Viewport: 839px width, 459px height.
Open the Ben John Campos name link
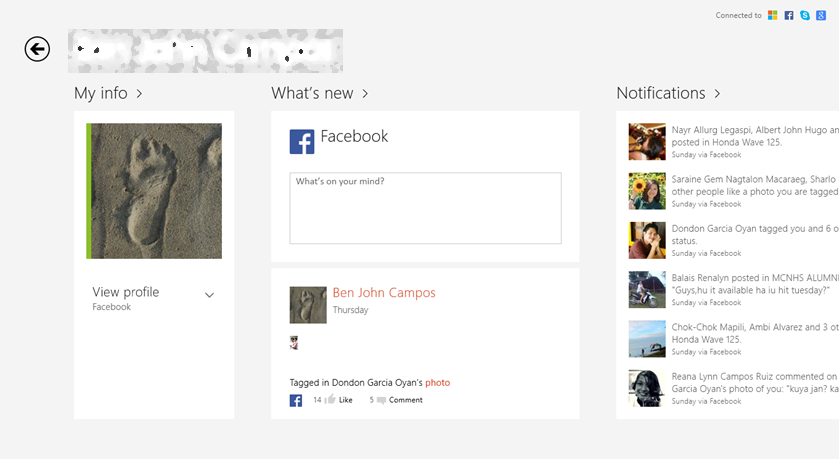click(x=384, y=293)
